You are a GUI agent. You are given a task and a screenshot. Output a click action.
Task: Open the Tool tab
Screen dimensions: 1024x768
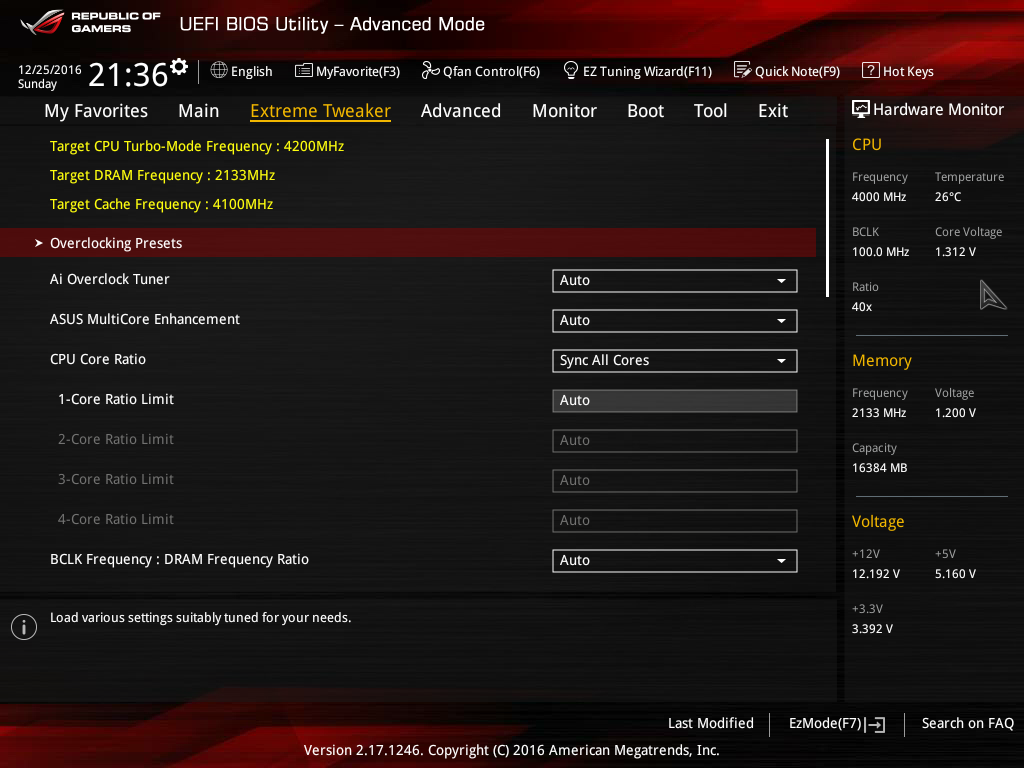[x=710, y=111]
